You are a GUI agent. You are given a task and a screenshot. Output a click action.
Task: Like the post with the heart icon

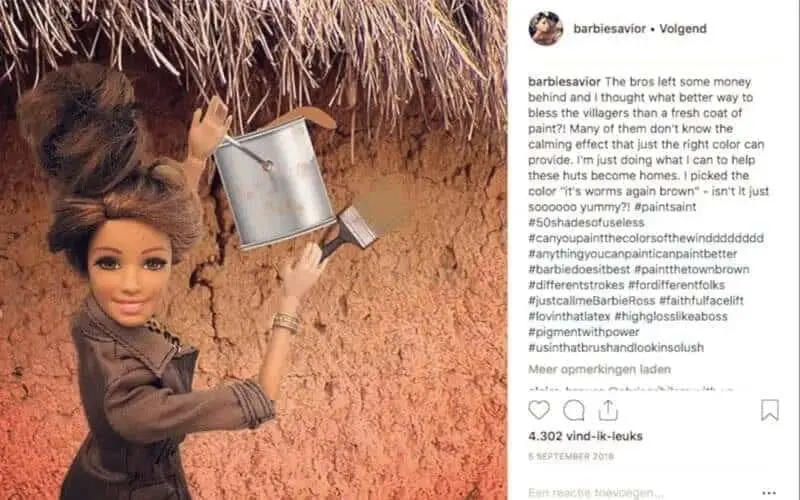[x=539, y=410]
